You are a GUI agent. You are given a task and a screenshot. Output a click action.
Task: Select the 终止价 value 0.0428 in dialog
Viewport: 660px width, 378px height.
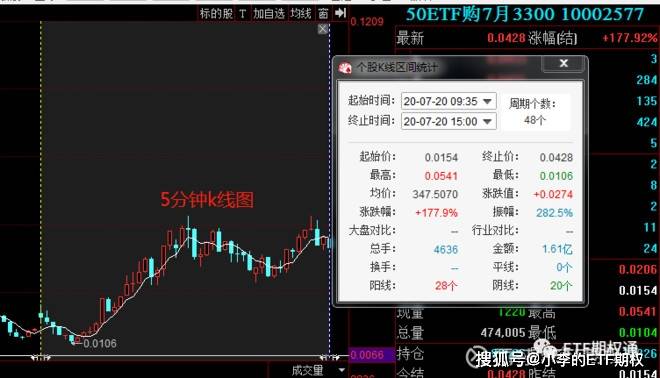(x=556, y=157)
